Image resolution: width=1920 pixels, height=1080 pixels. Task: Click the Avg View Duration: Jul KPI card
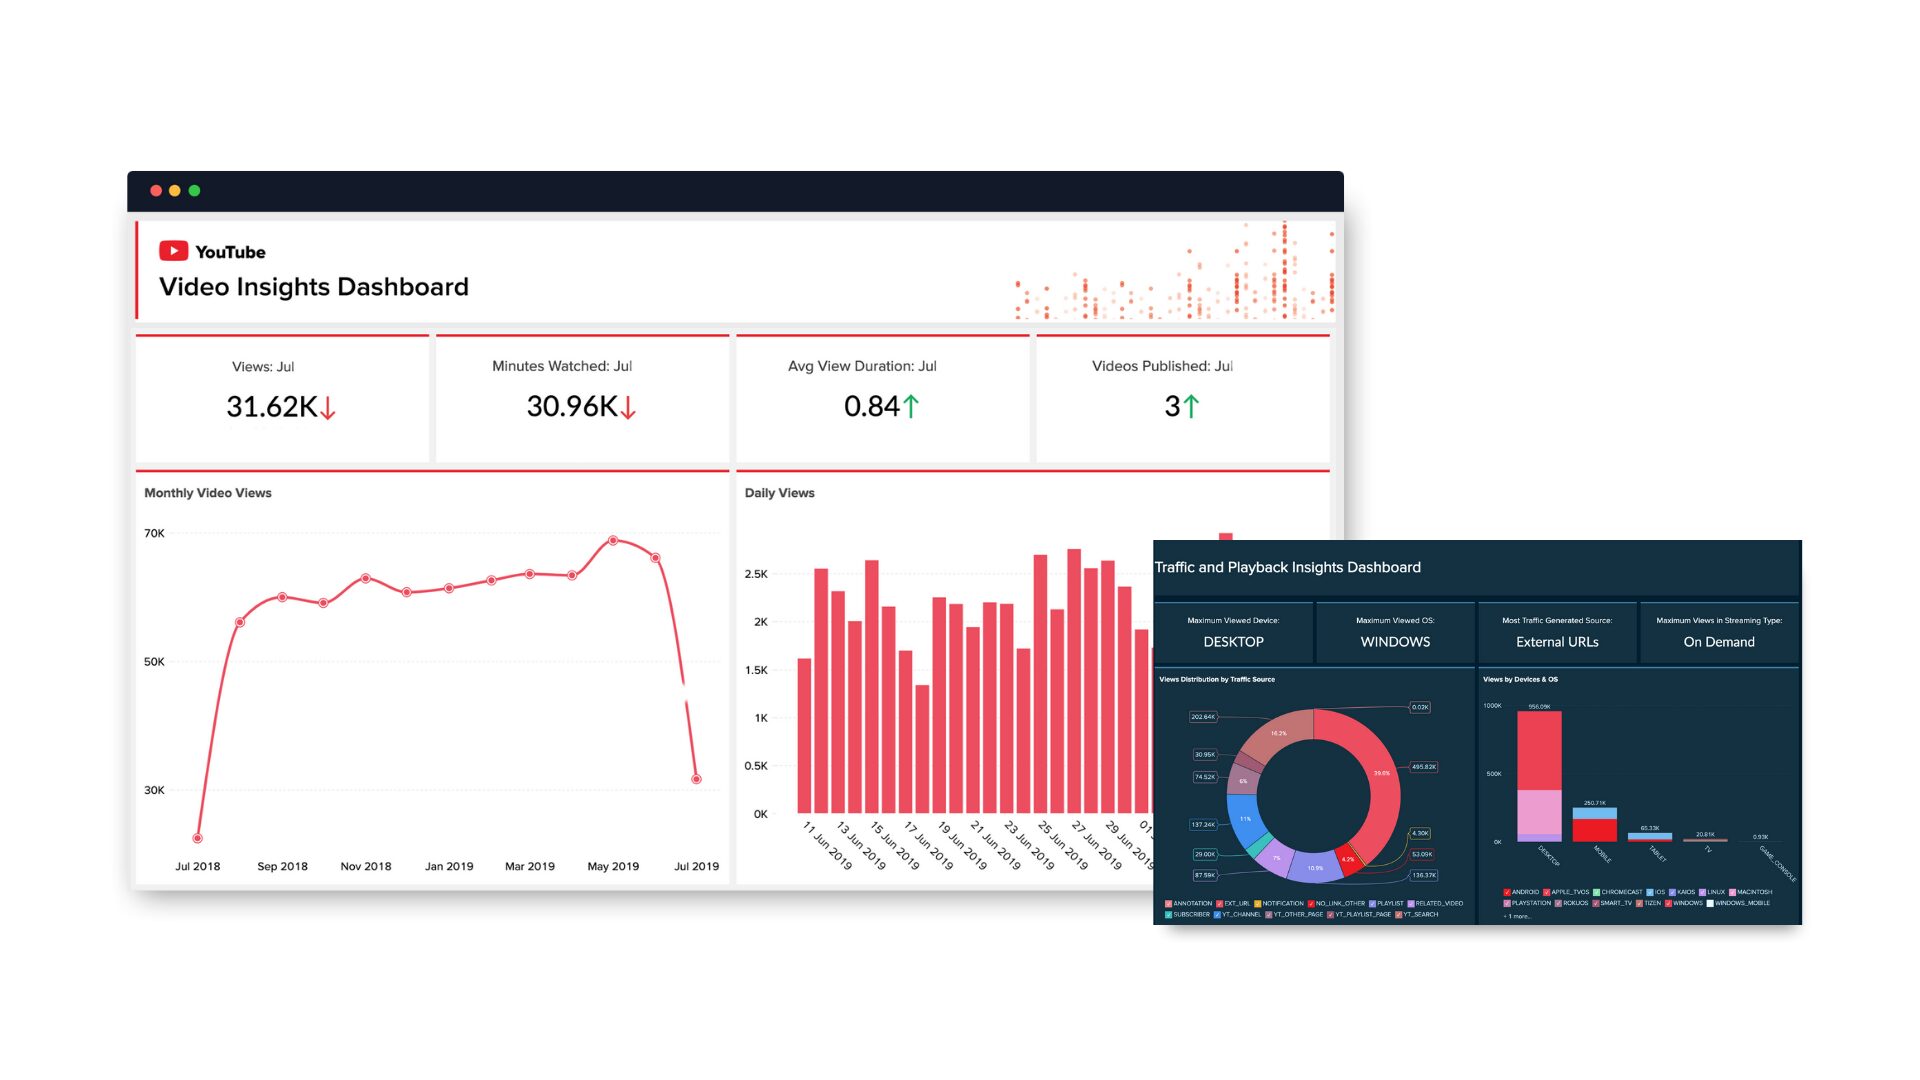point(882,398)
